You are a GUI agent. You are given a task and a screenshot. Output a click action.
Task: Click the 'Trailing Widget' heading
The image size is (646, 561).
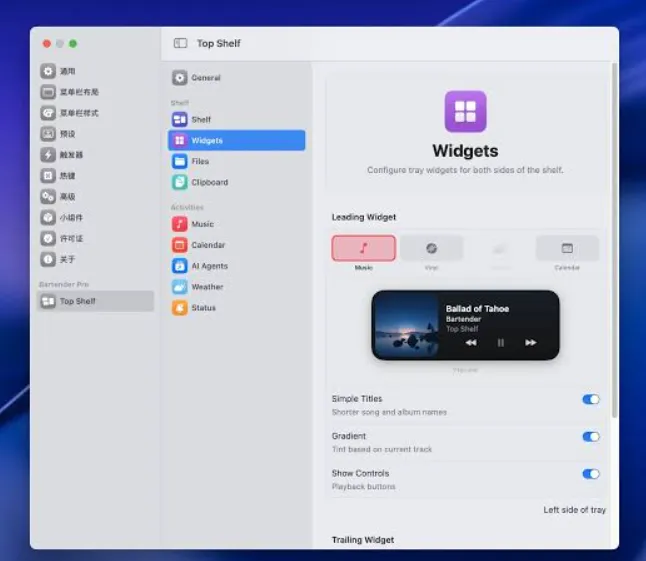coord(363,540)
